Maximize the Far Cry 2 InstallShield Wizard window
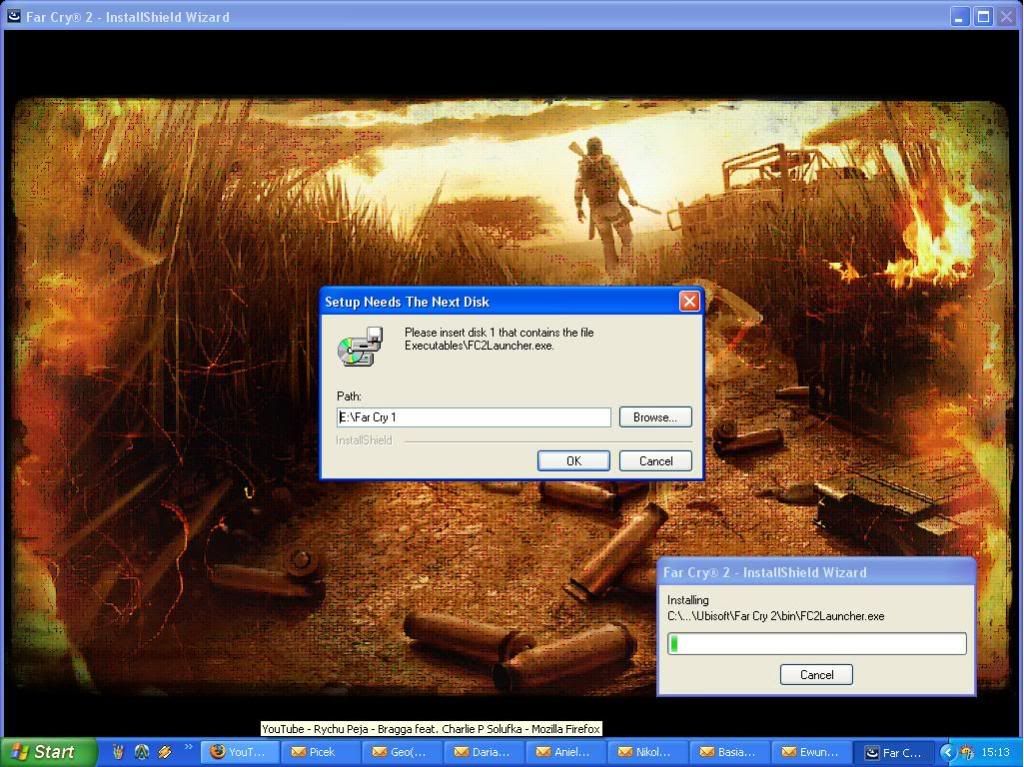Screen dimensions: 1024x767 pyautogui.click(x=983, y=16)
